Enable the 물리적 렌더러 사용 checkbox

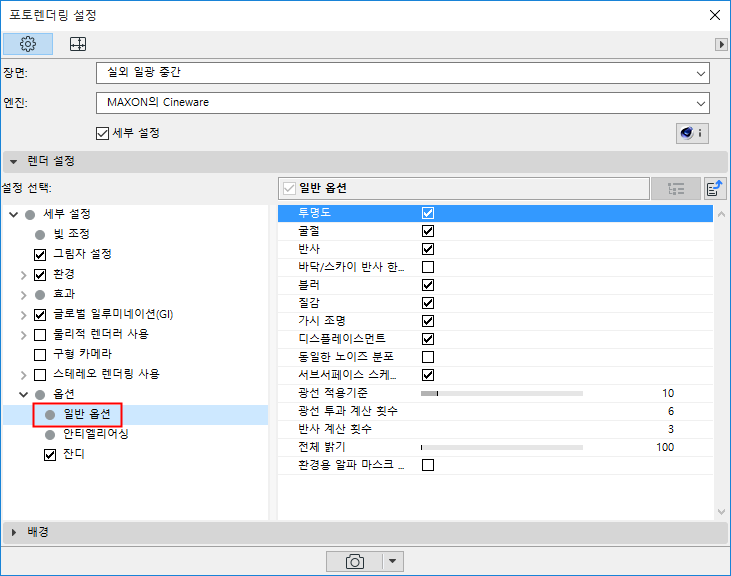point(40,335)
